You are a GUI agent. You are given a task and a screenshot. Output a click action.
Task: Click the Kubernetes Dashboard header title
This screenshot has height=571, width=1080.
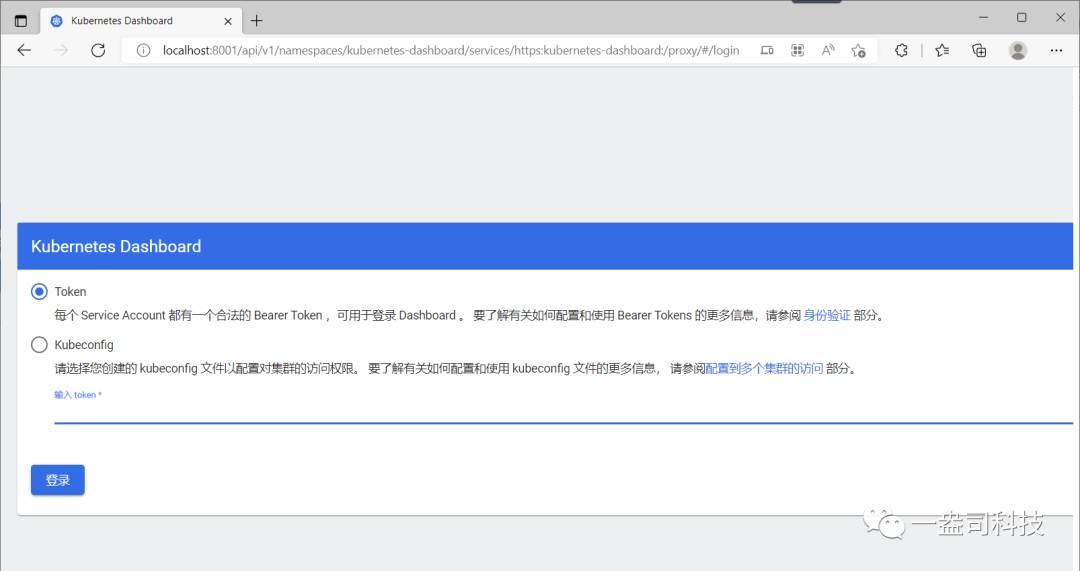pos(116,247)
